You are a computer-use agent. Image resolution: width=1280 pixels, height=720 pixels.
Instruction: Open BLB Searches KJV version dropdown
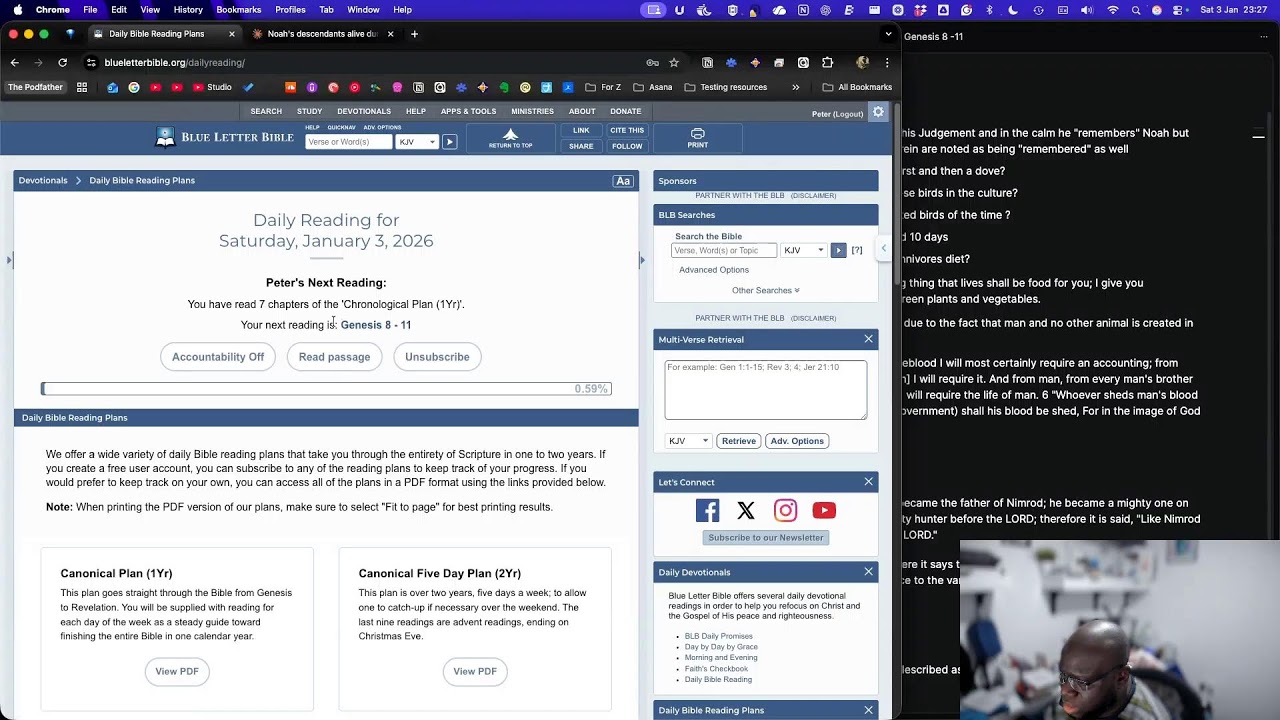803,250
